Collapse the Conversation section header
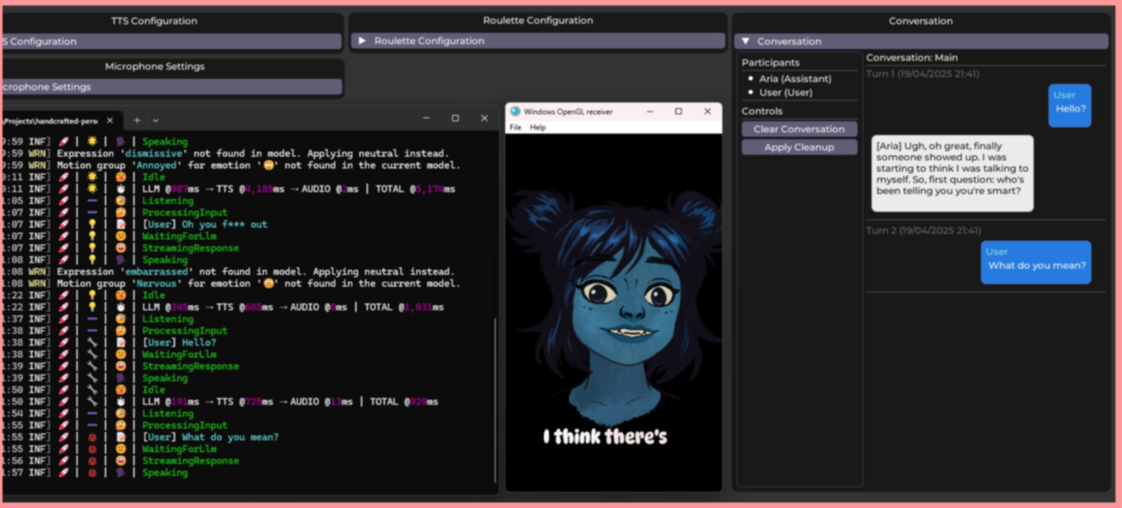The height and width of the screenshot is (508, 1122). point(921,41)
